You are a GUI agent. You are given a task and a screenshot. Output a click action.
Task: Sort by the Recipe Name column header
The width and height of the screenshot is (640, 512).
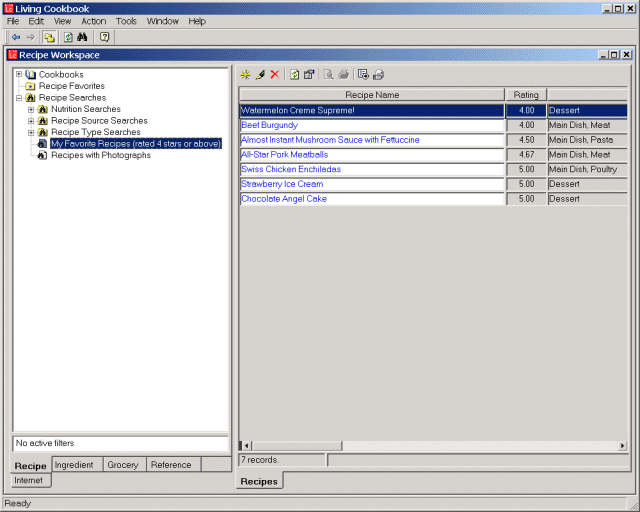click(x=372, y=95)
